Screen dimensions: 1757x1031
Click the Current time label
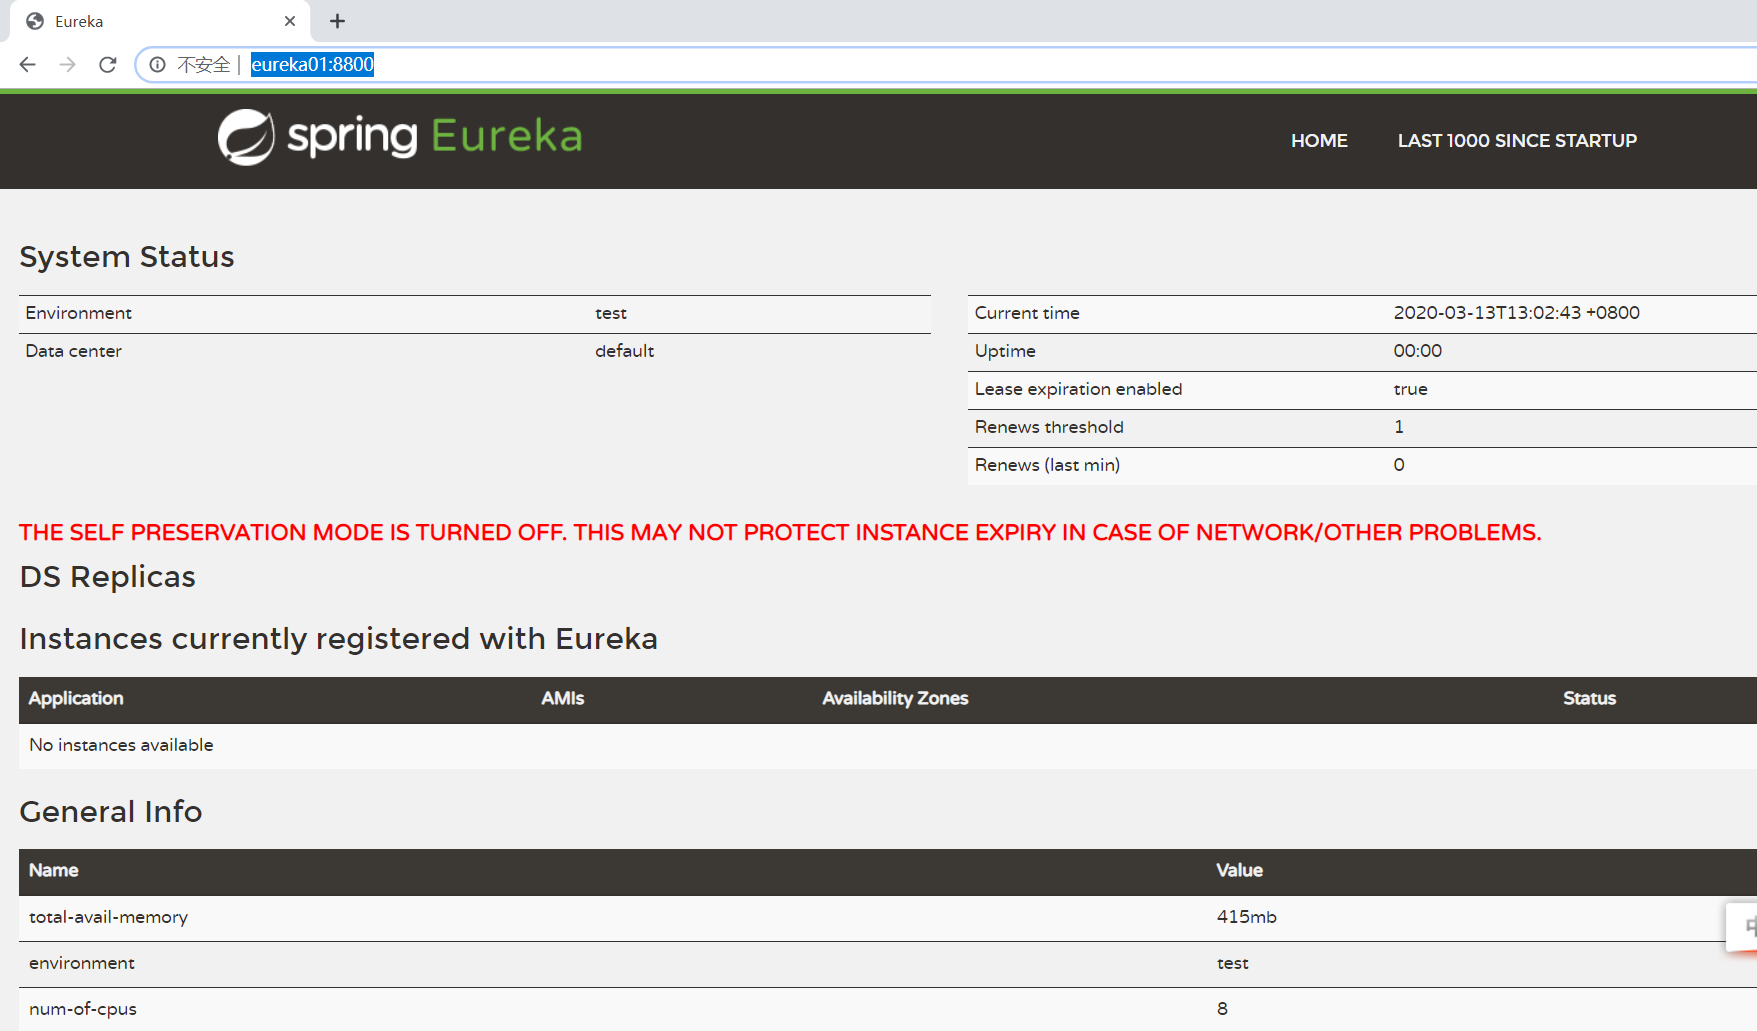[1027, 313]
